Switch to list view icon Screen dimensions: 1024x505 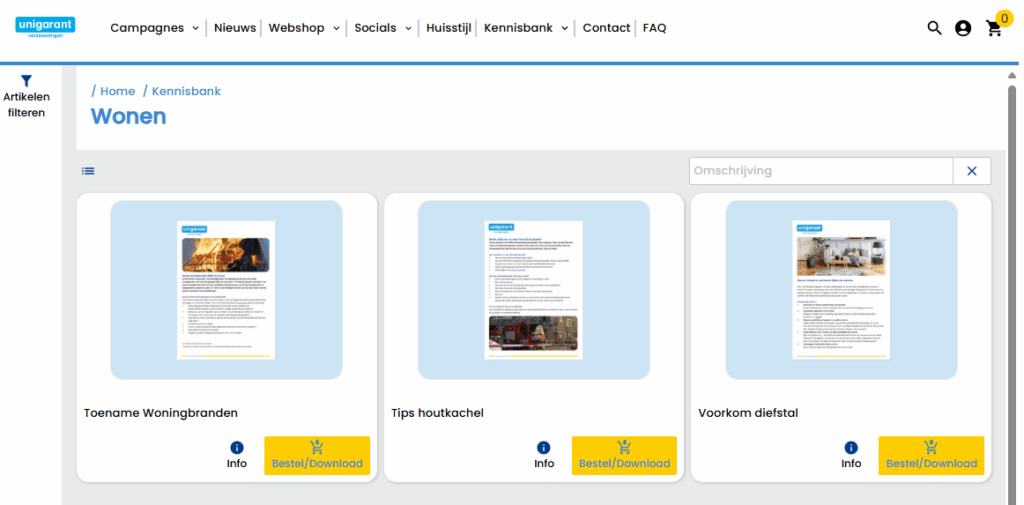[x=88, y=171]
